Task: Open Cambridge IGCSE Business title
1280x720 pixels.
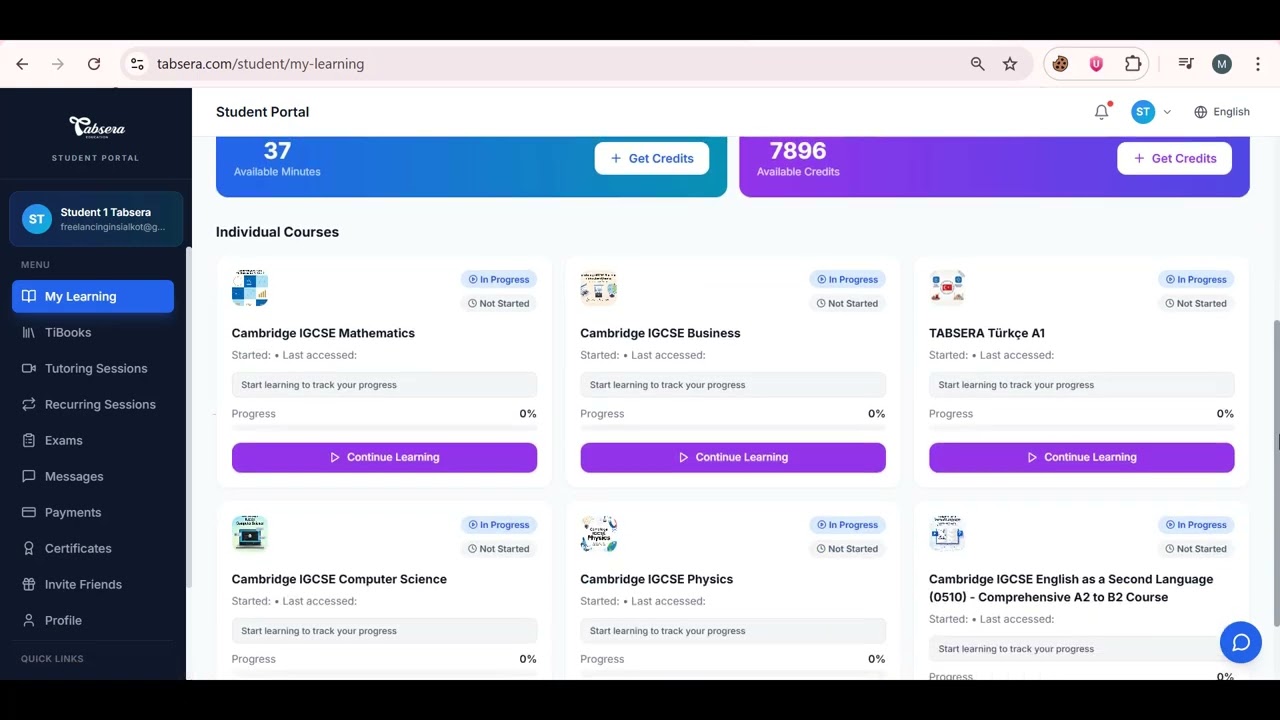Action: [x=660, y=333]
